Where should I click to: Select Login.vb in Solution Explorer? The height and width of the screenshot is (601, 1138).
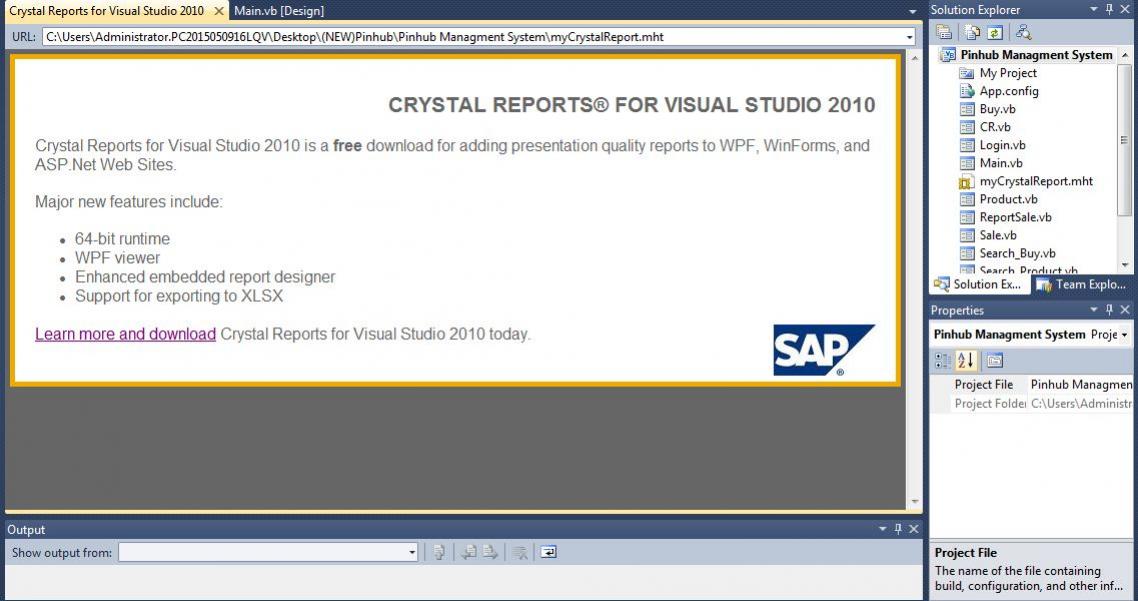click(x=1002, y=145)
